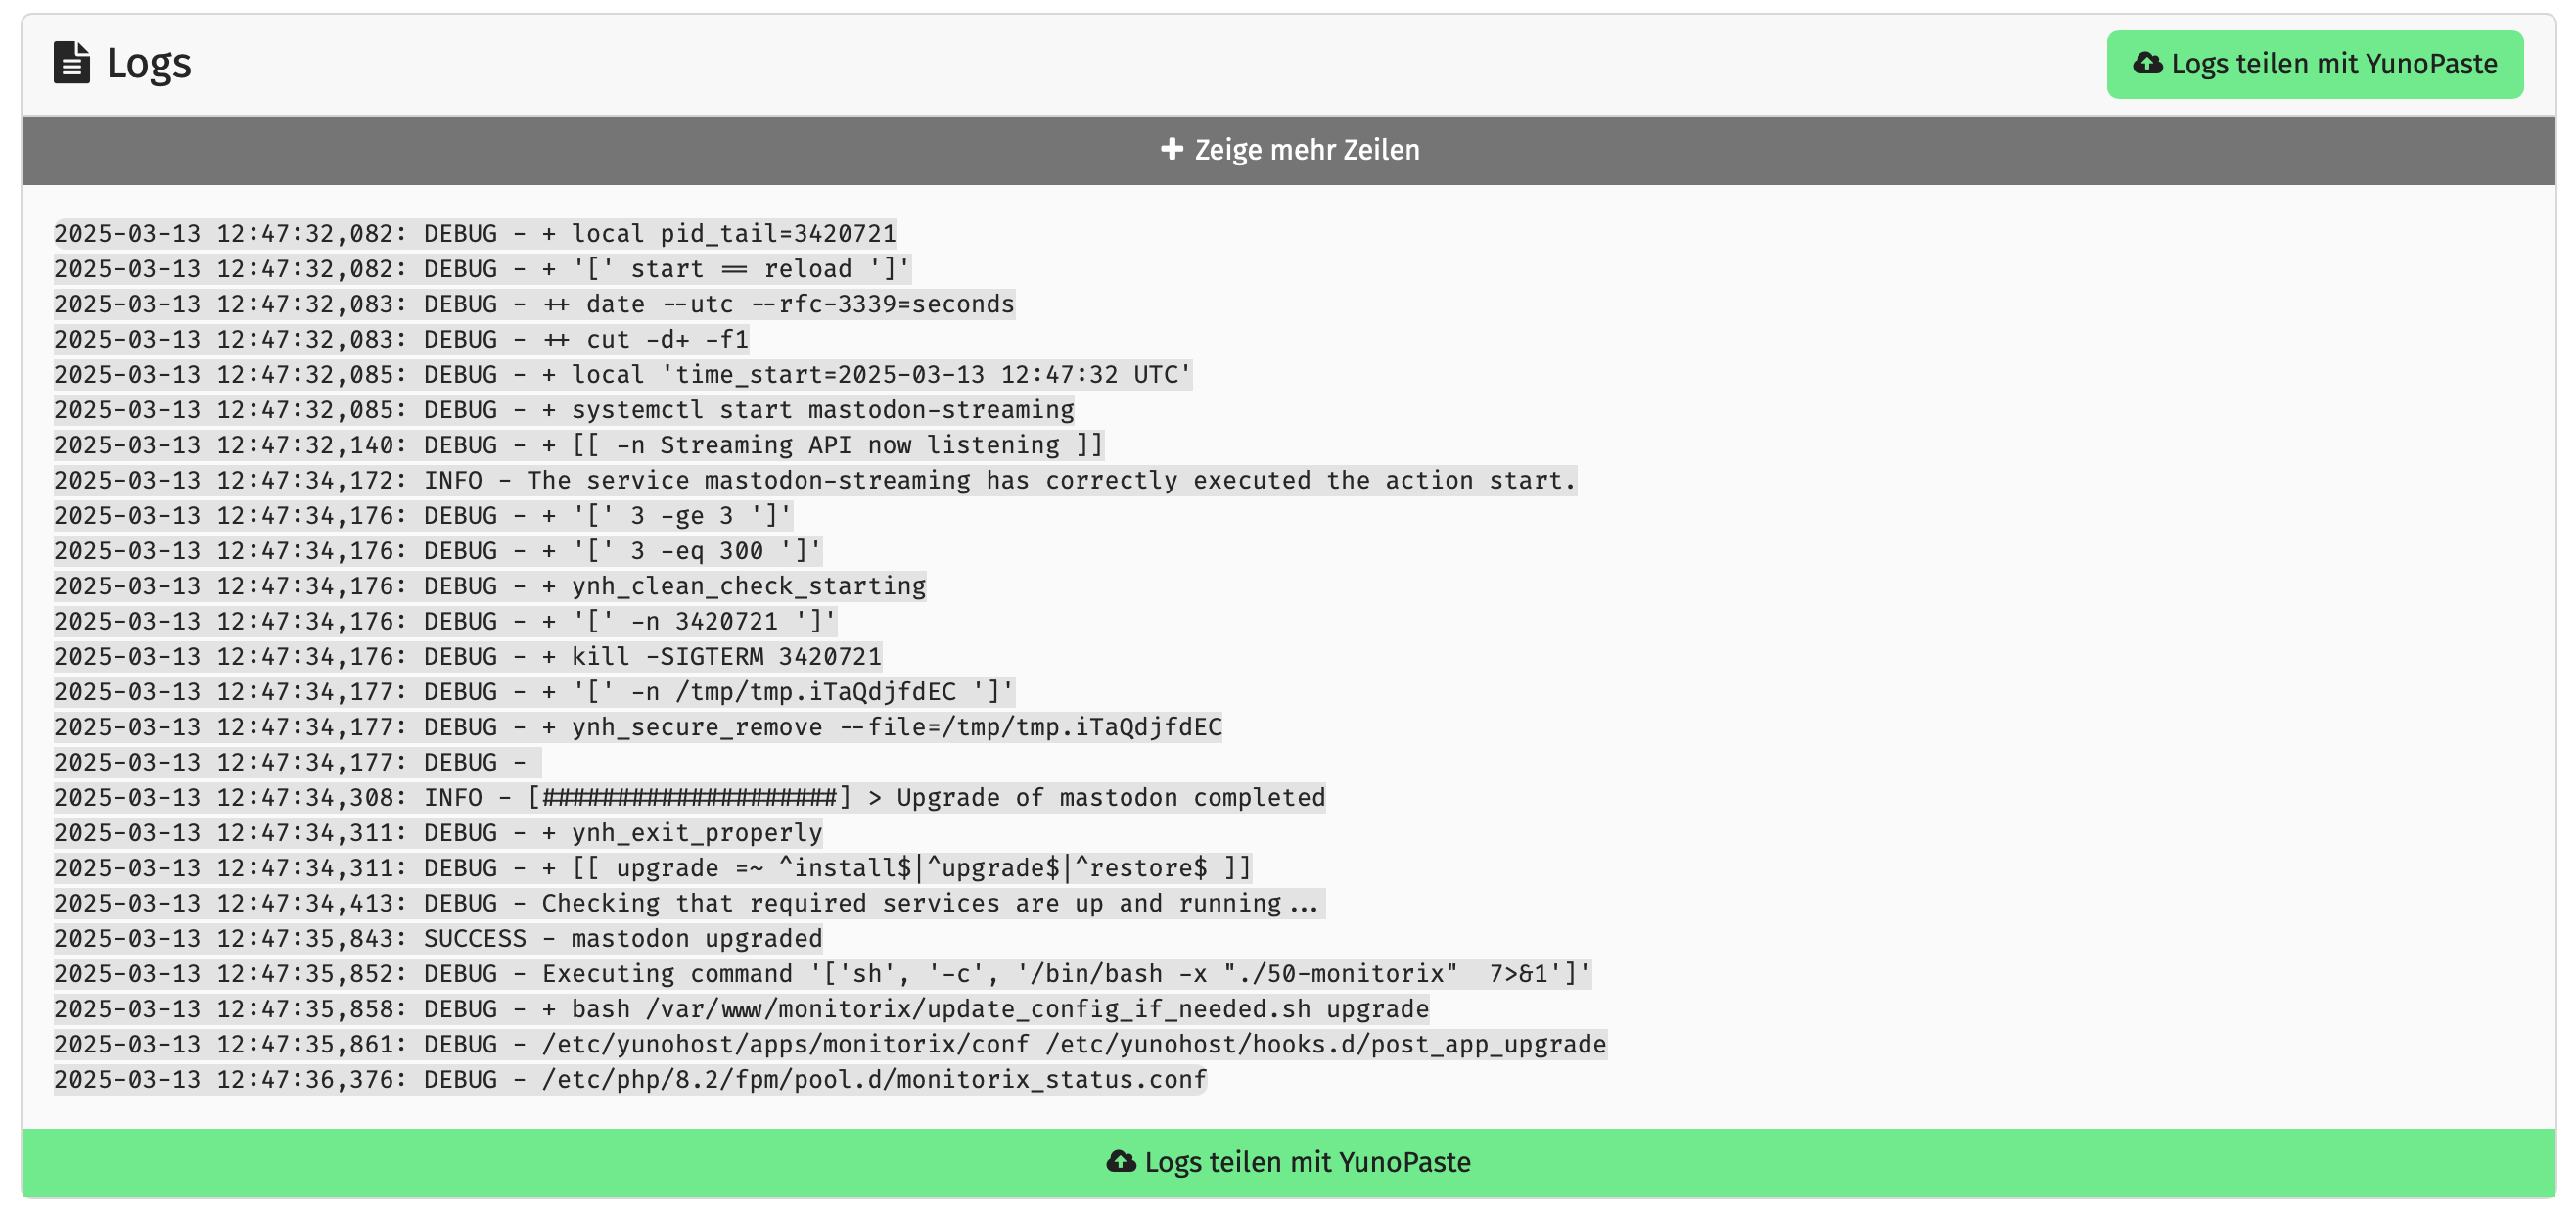
Task: Click the Logs heading title
Action: pos(149,63)
